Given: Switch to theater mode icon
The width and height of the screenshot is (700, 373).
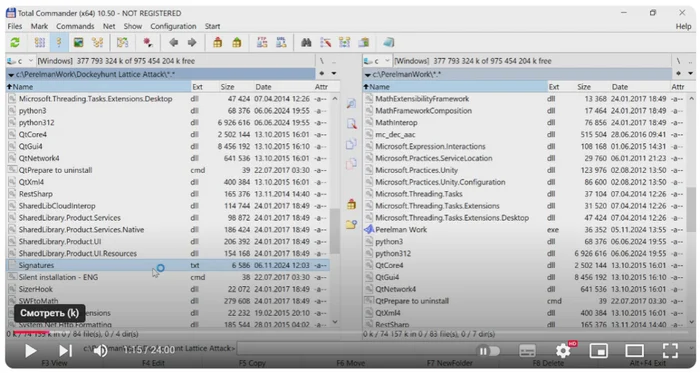Looking at the screenshot, I should tap(634, 351).
